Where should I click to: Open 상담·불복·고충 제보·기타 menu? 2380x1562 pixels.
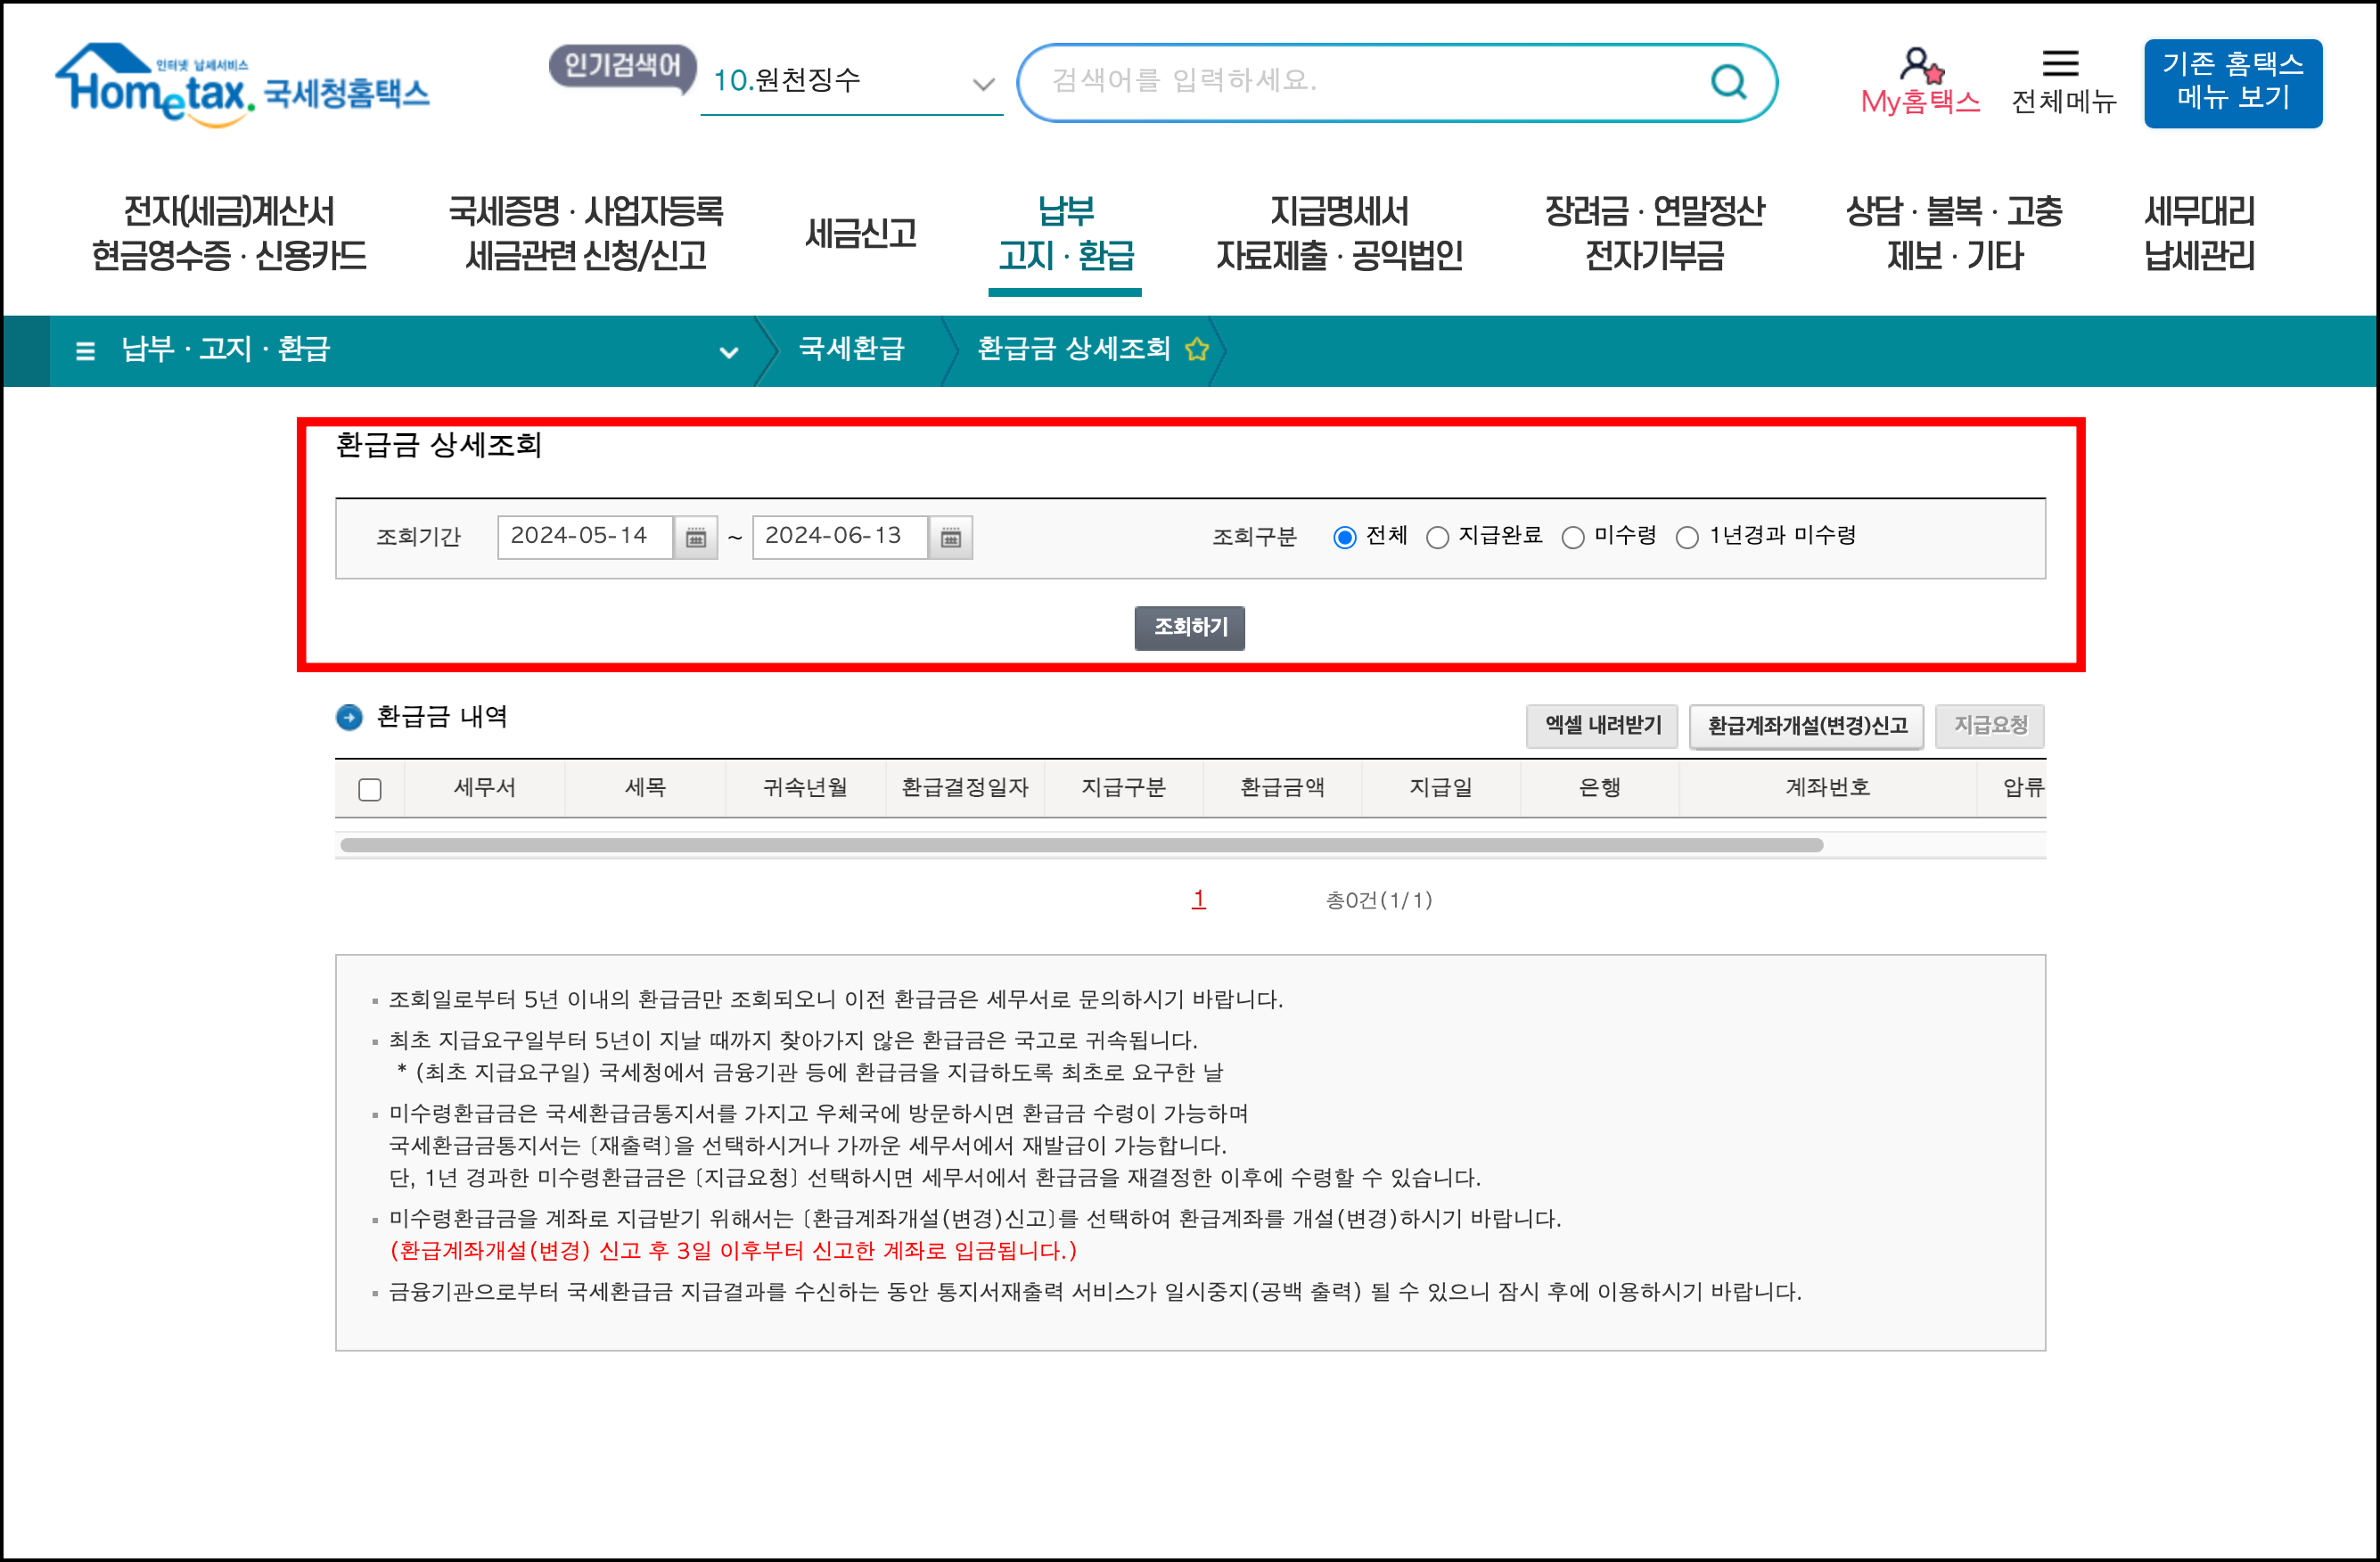click(x=1954, y=233)
